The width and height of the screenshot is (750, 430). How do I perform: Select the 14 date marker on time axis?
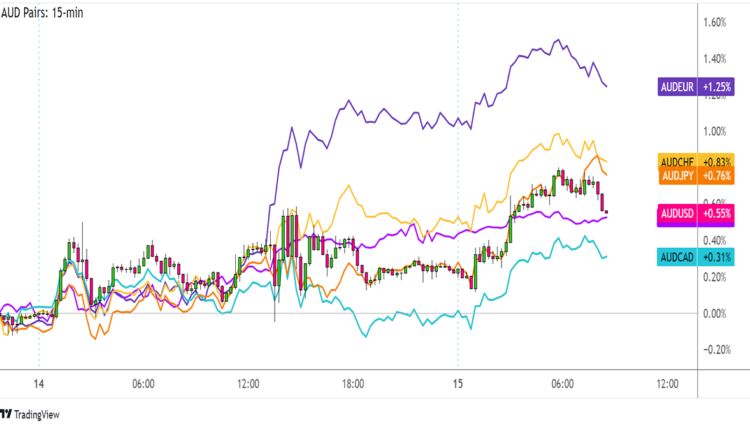40,383
